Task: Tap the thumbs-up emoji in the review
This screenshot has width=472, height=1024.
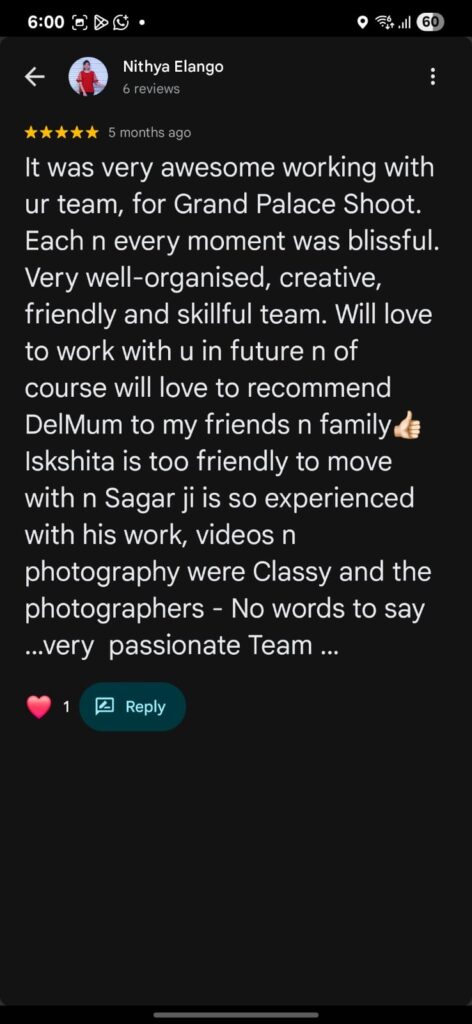Action: click(408, 426)
